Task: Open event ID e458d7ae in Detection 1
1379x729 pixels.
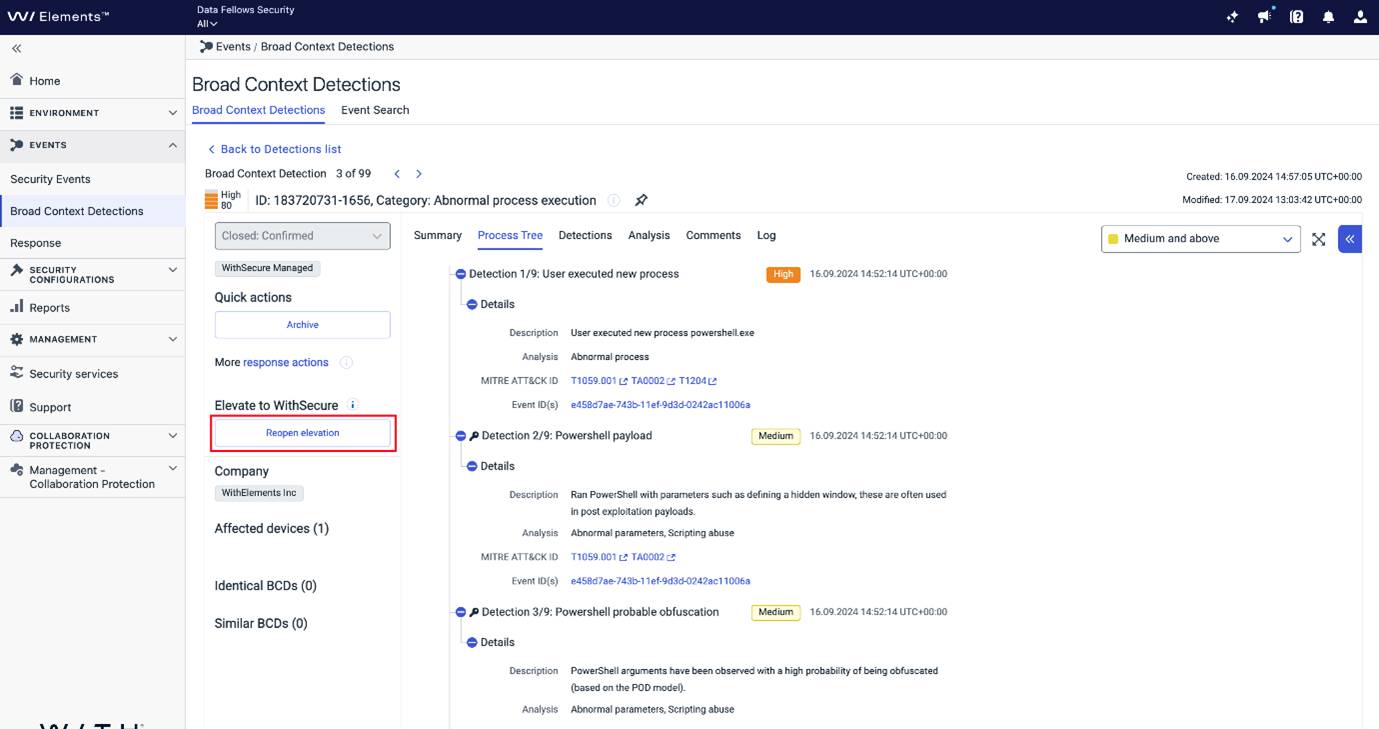Action: 660,405
